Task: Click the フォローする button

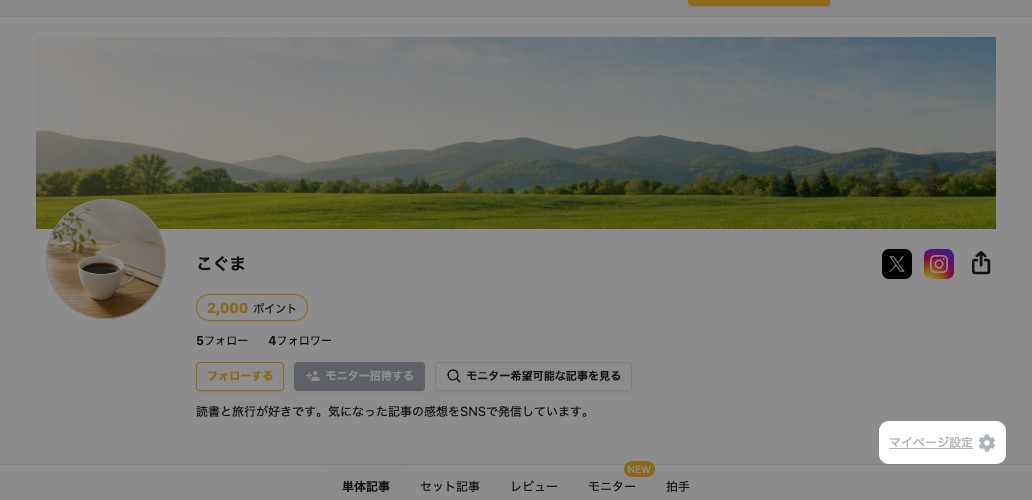Action: coord(240,376)
